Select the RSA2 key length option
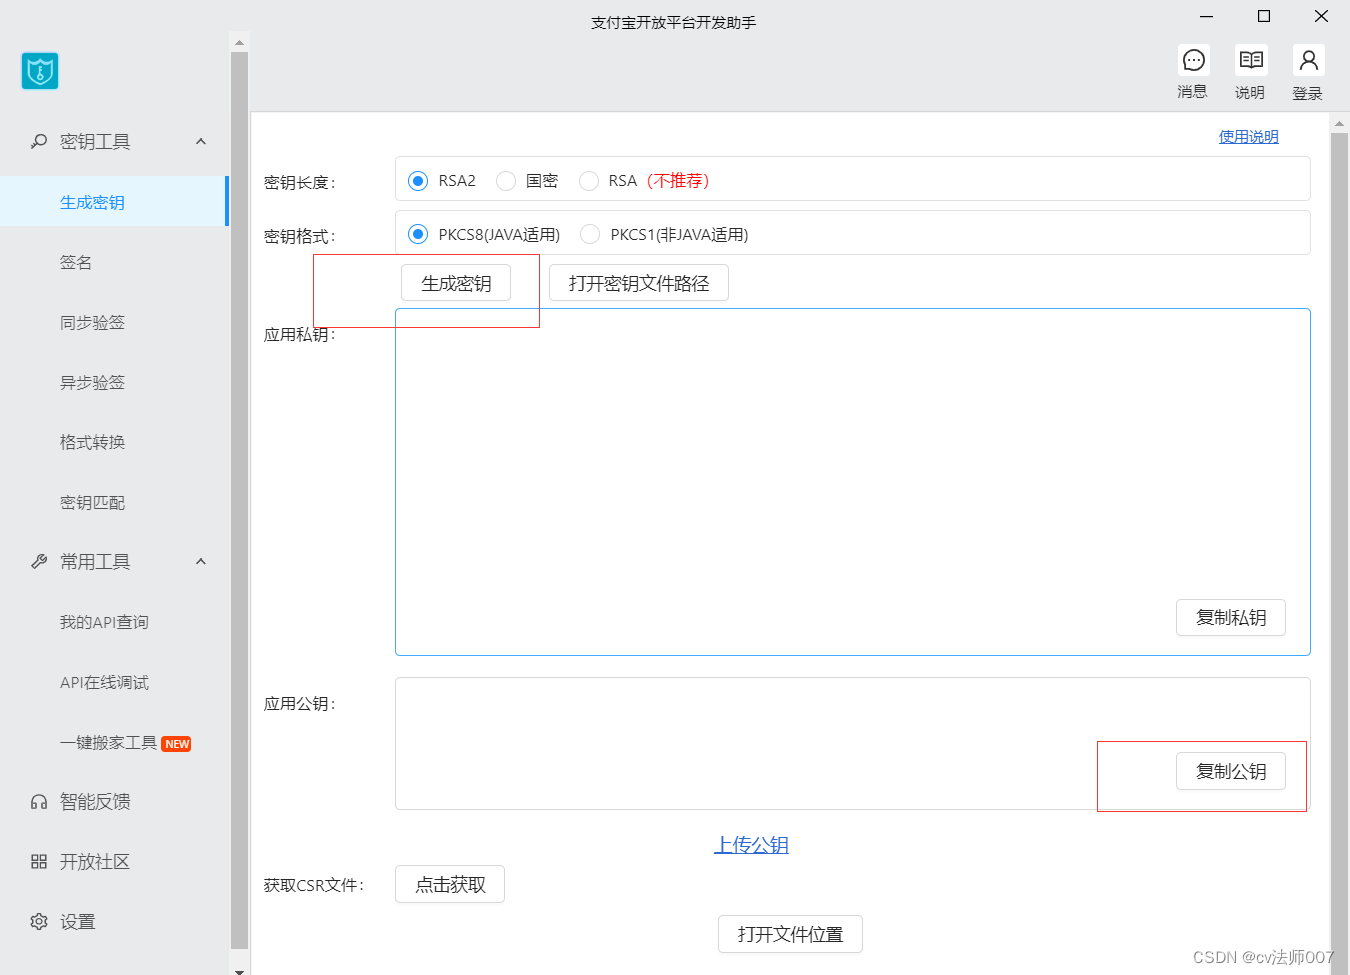Viewport: 1350px width, 975px height. click(418, 181)
